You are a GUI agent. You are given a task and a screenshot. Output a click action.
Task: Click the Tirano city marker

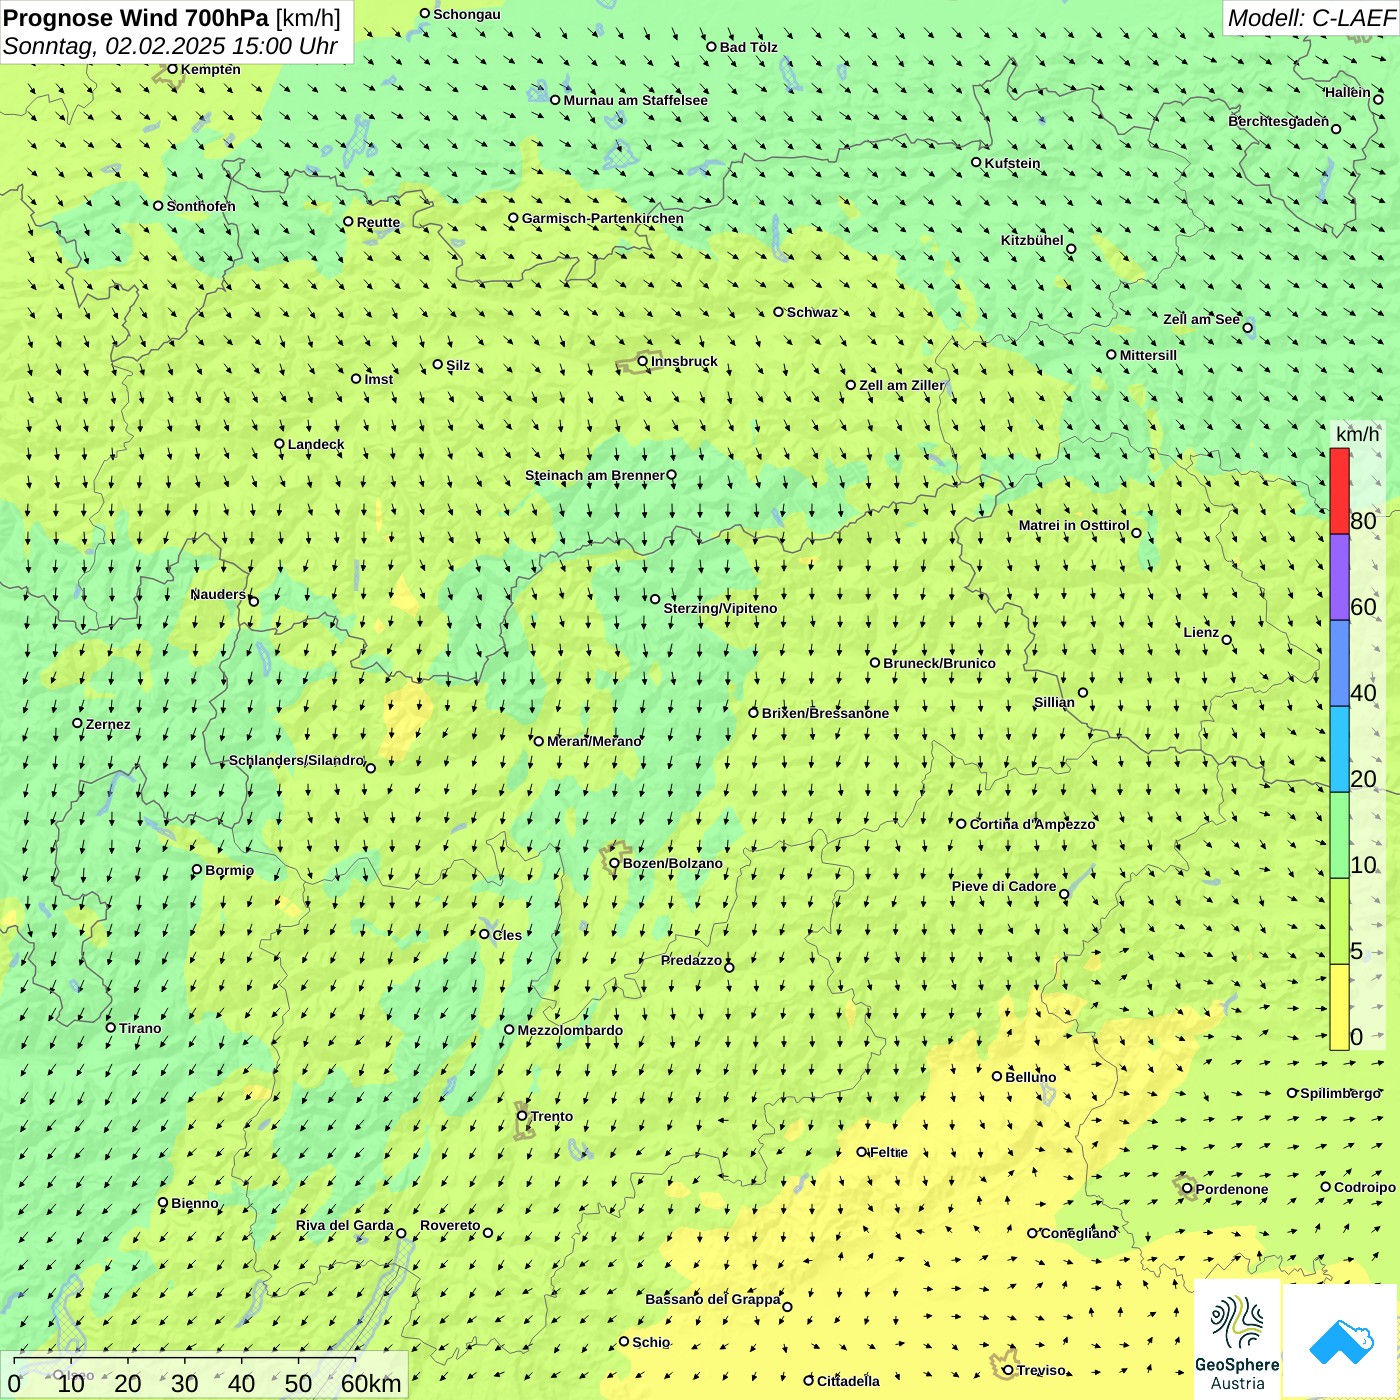tap(111, 1027)
